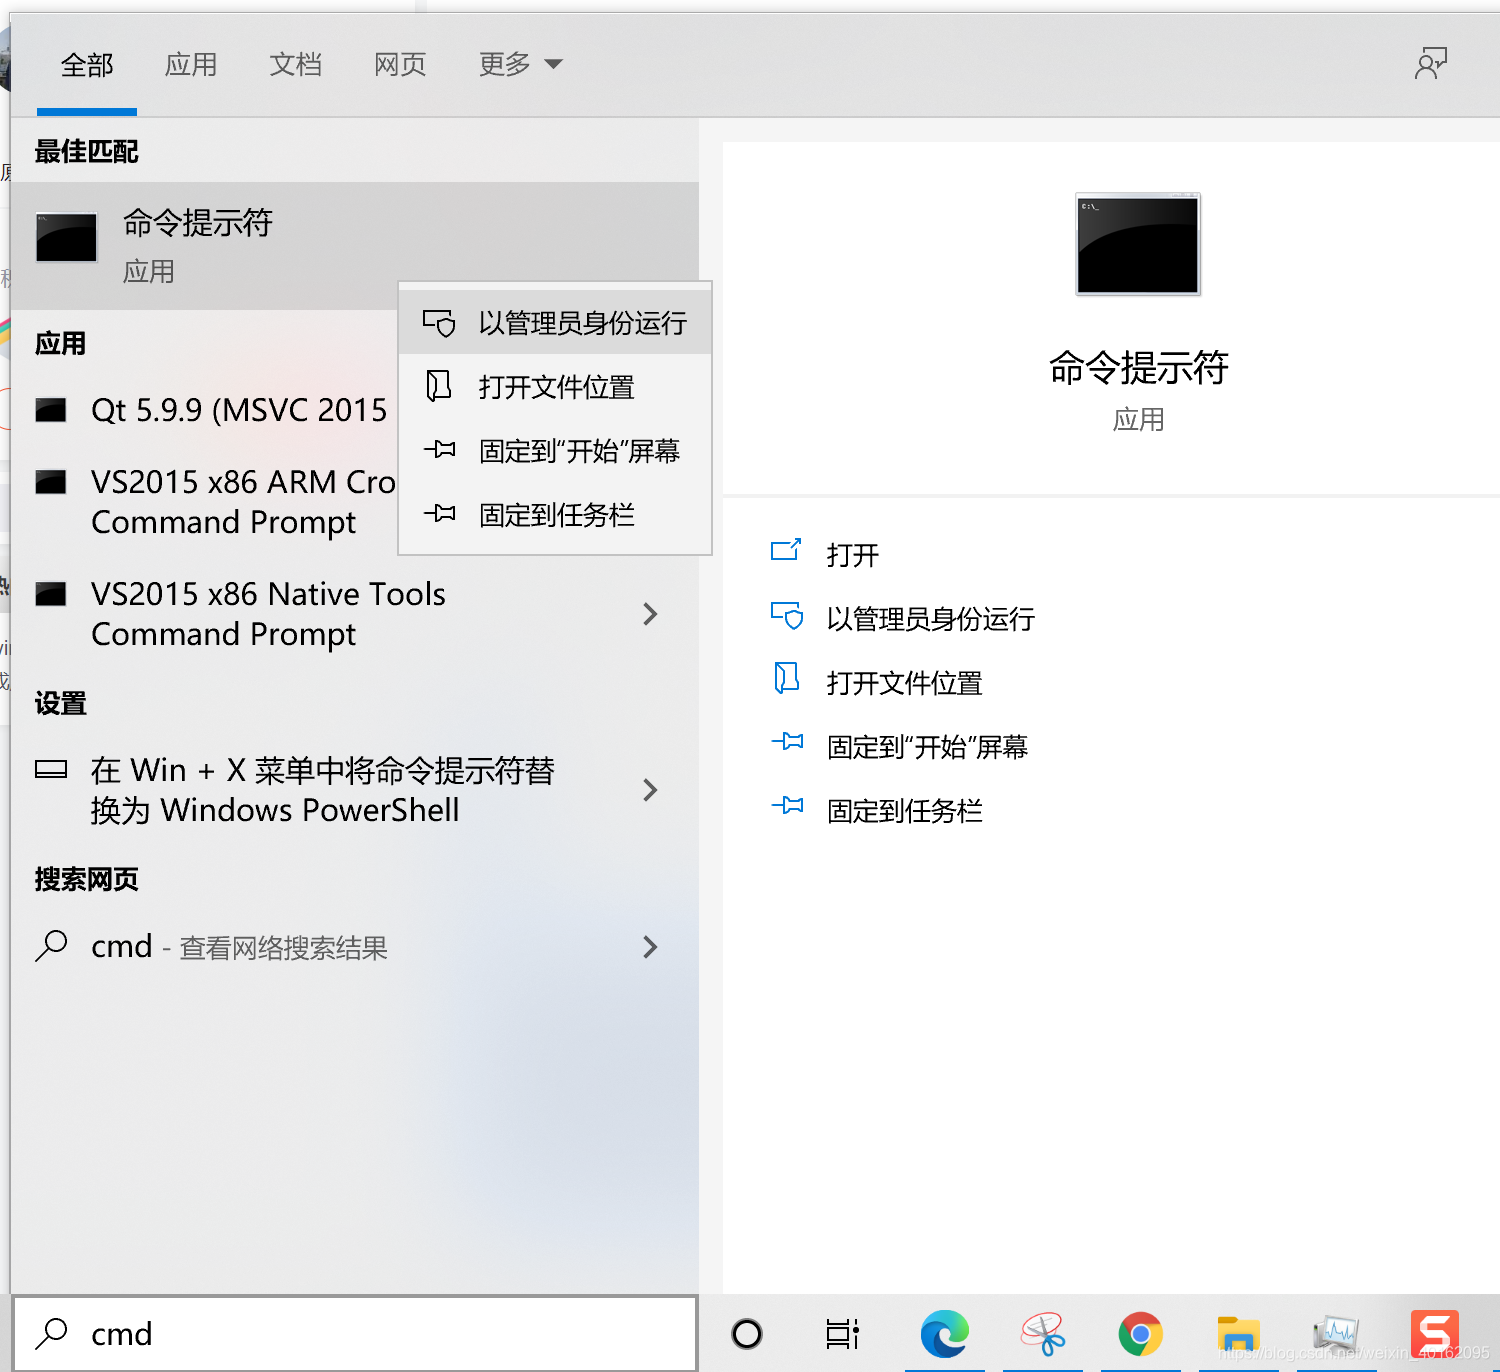Click 以管理员身份运行 in the right details pane
1500x1372 pixels.
[x=931, y=619]
